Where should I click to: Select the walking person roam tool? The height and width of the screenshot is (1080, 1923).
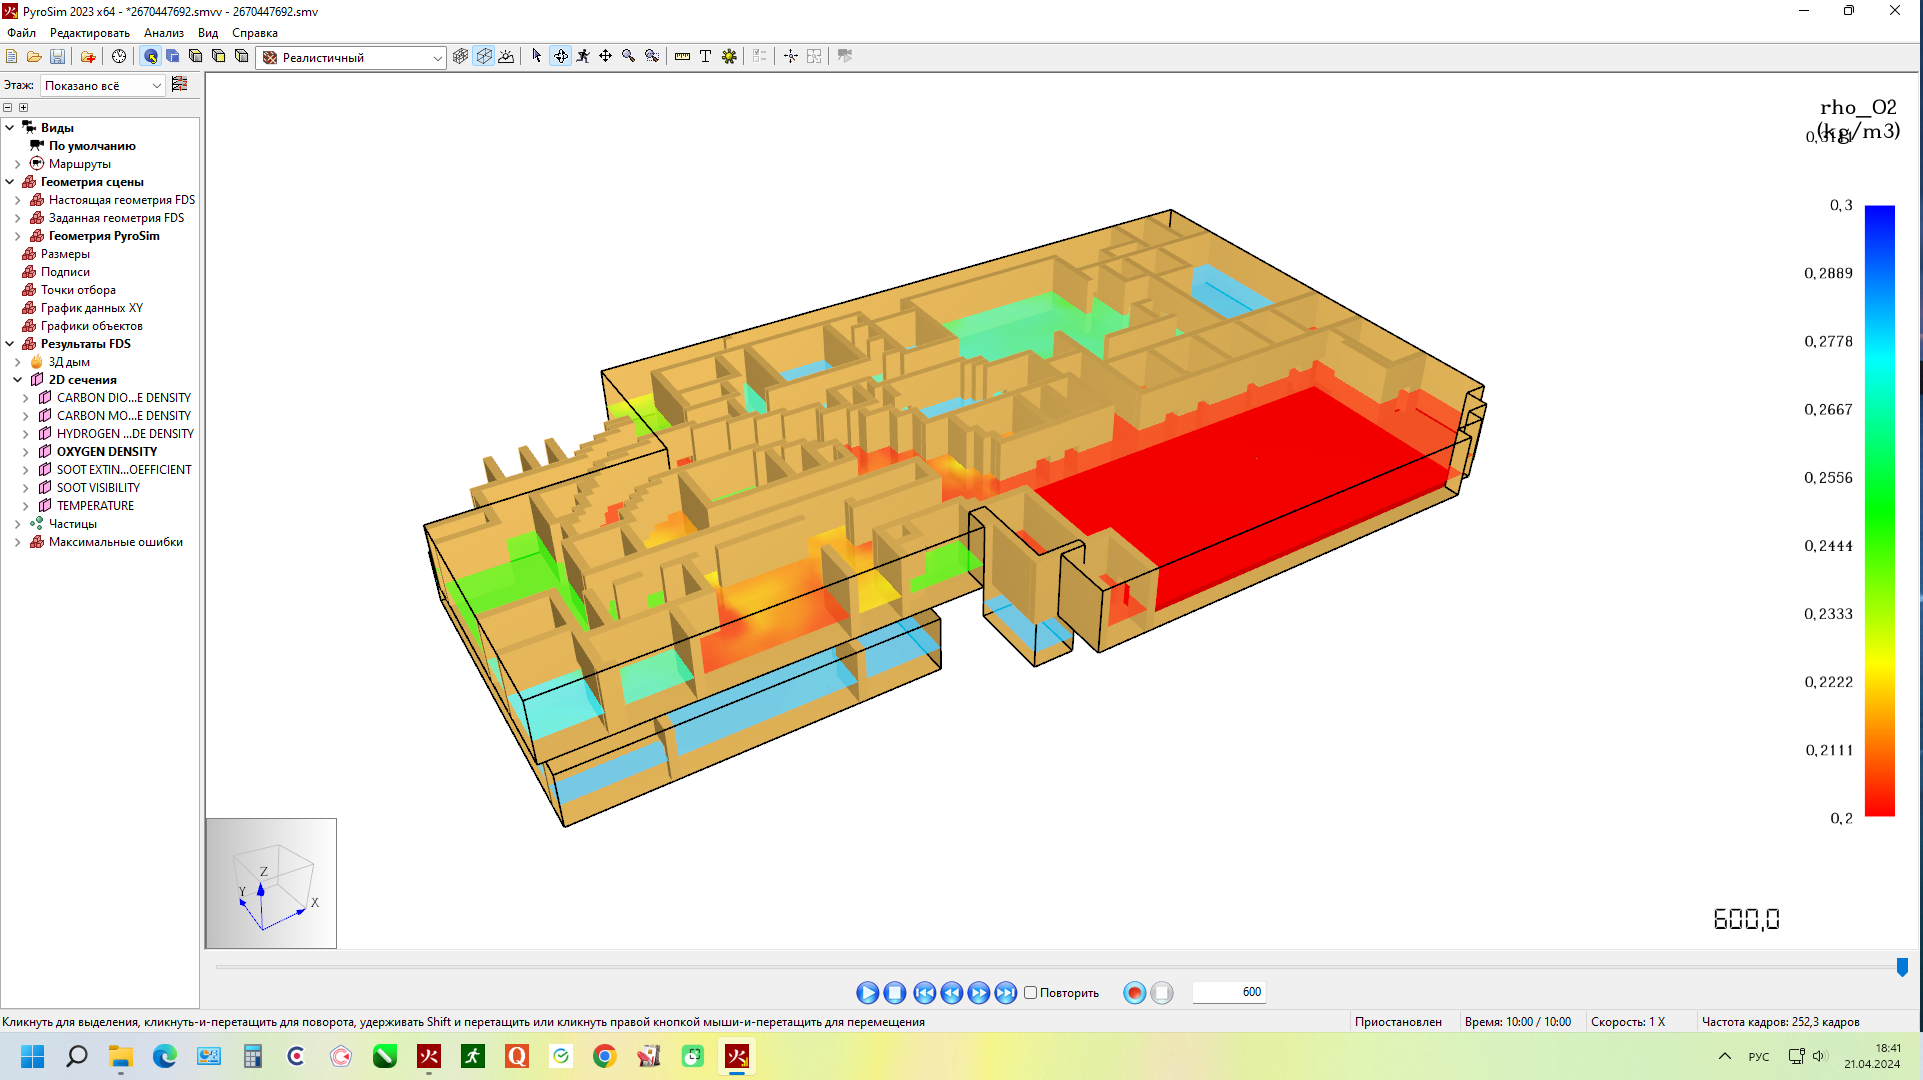pyautogui.click(x=583, y=57)
